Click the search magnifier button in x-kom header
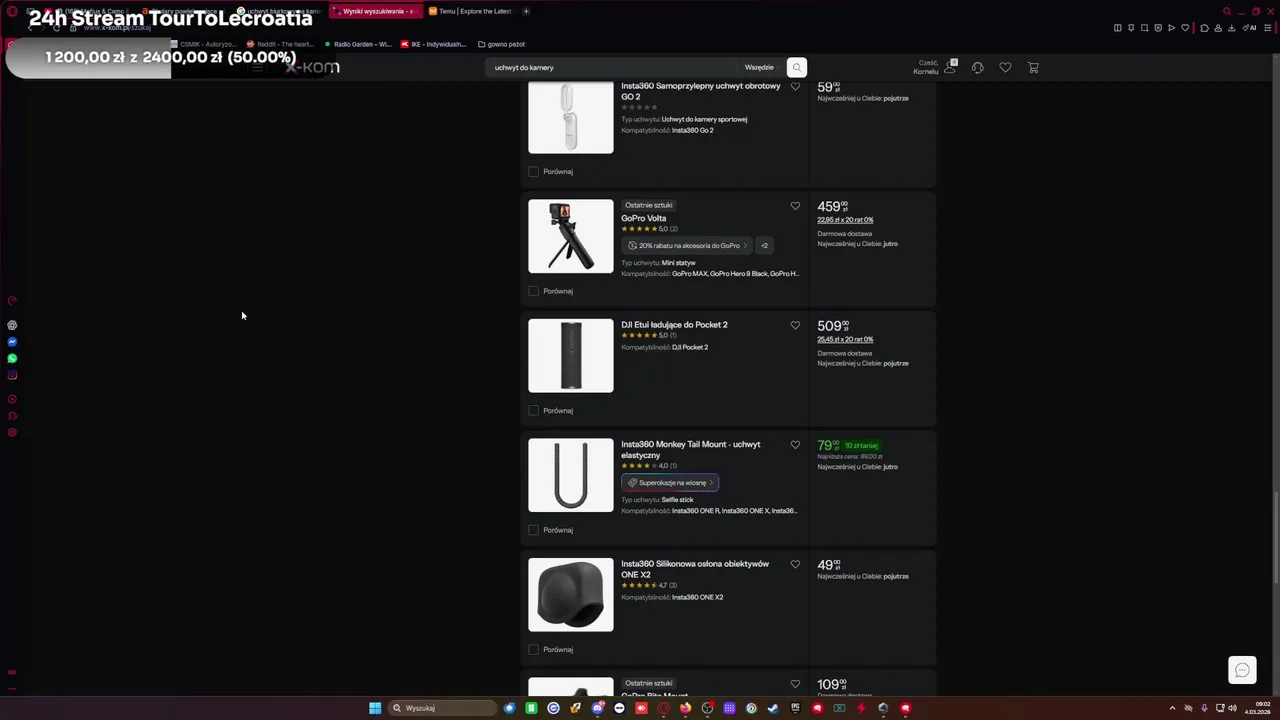Viewport: 1280px width, 720px height. point(796,67)
